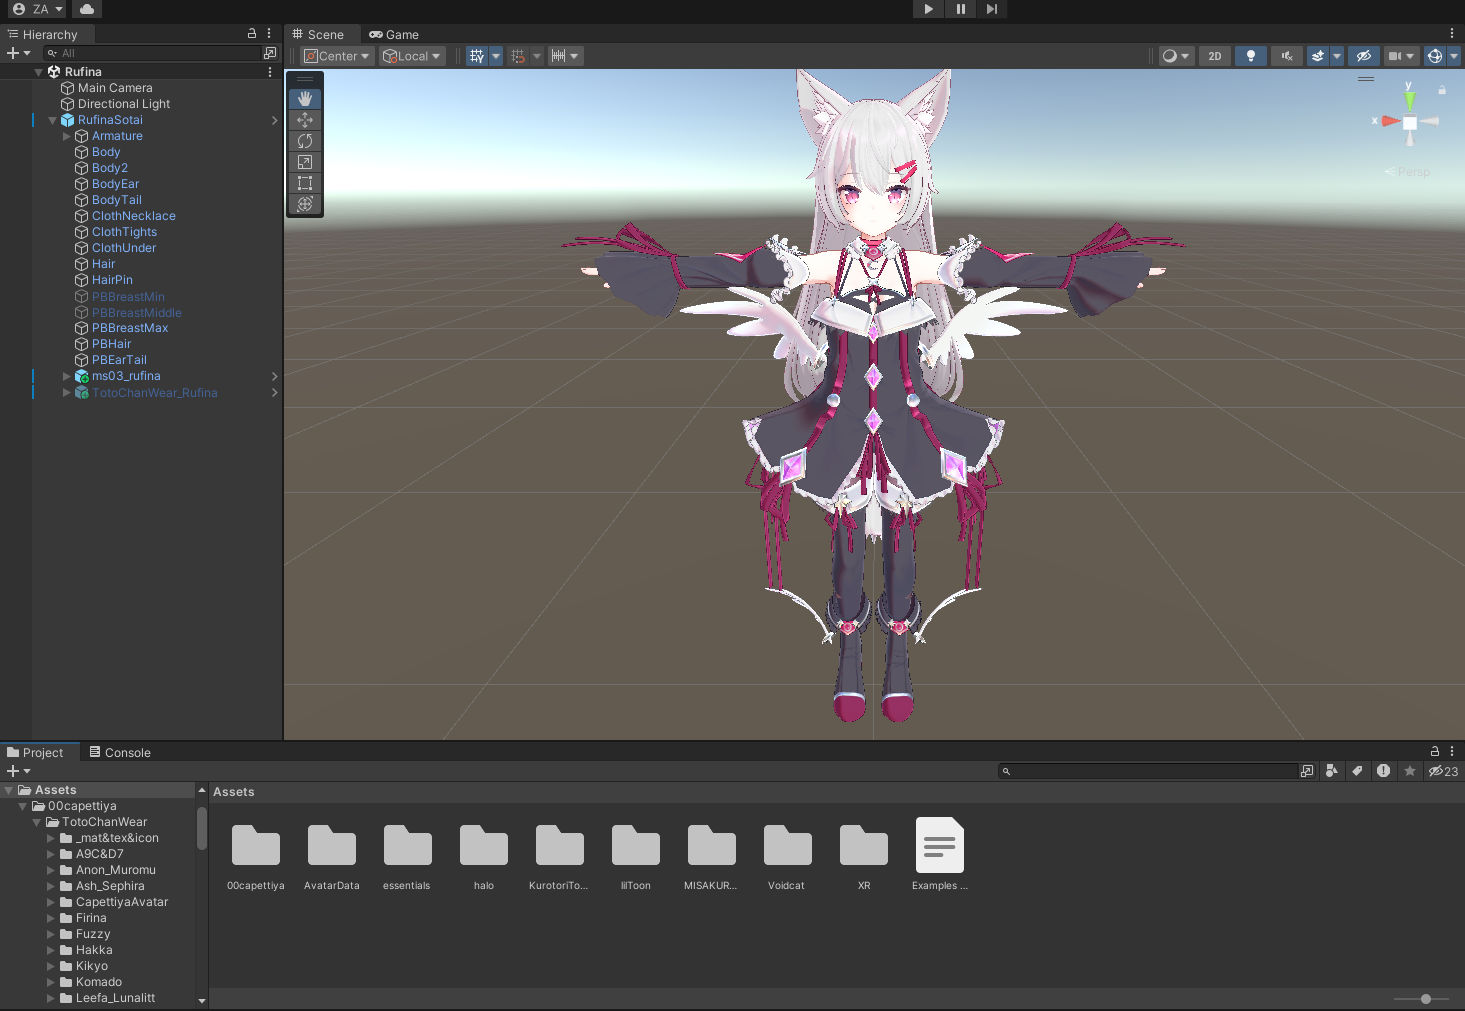Select the Move tool
Viewport: 1465px width, 1011px height.
pyautogui.click(x=305, y=120)
